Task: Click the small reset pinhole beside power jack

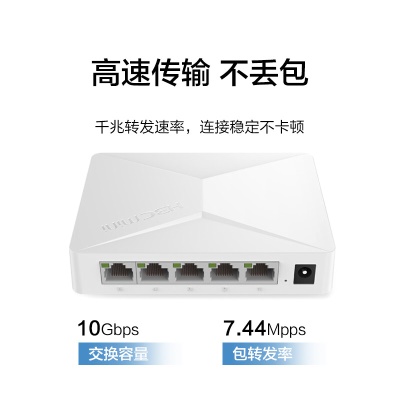Action: click(286, 280)
